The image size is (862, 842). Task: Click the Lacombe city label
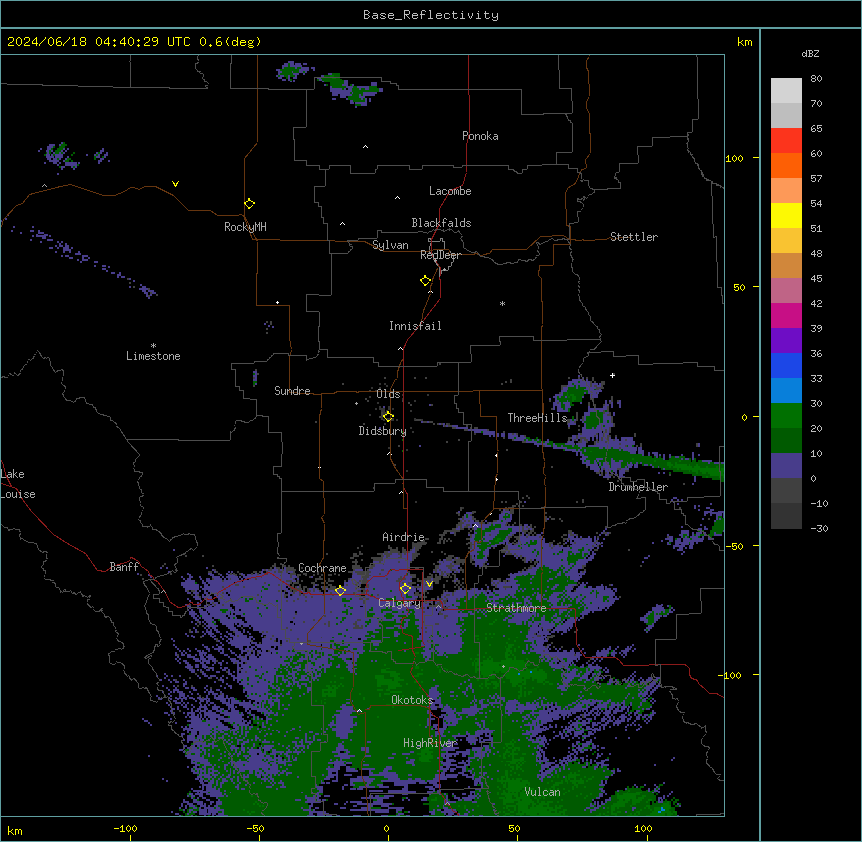point(450,191)
